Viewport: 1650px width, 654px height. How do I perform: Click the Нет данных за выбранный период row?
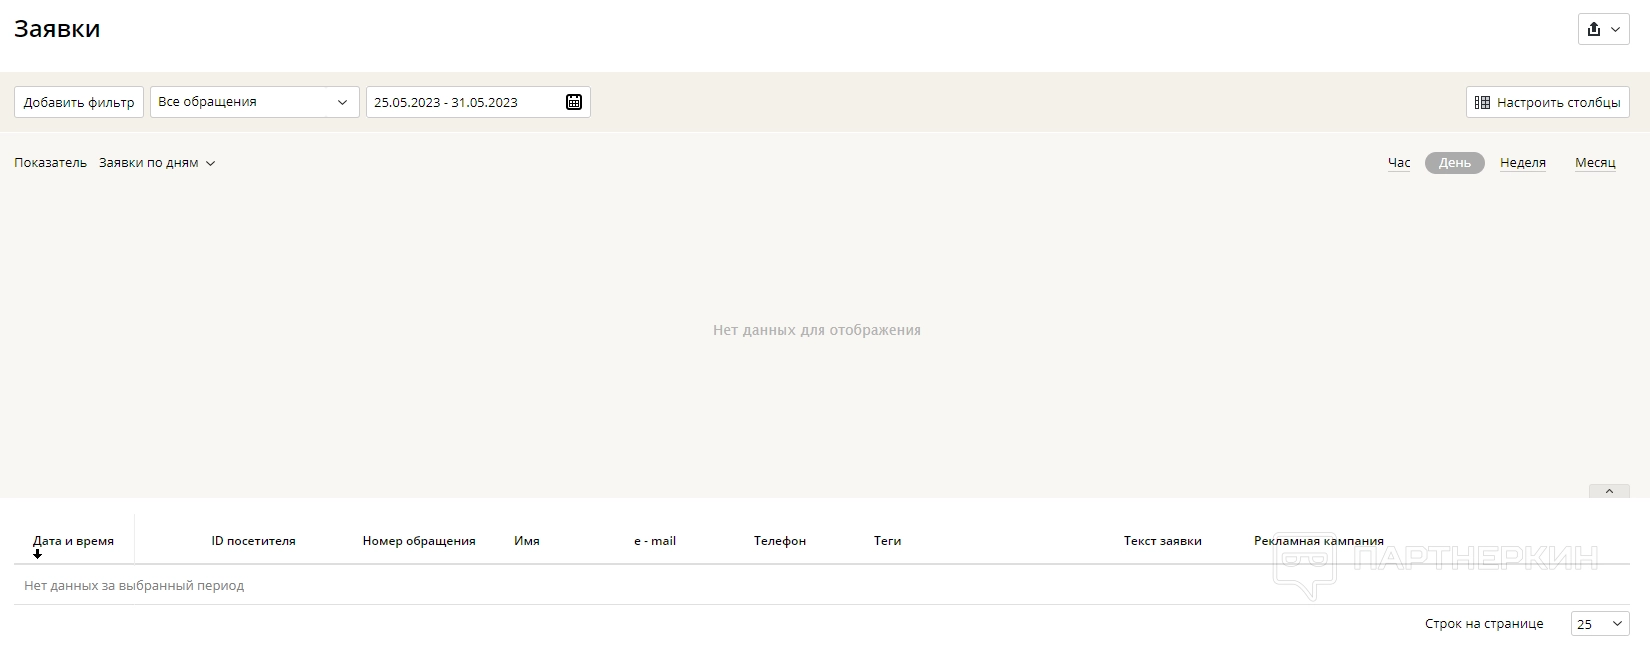coord(822,586)
